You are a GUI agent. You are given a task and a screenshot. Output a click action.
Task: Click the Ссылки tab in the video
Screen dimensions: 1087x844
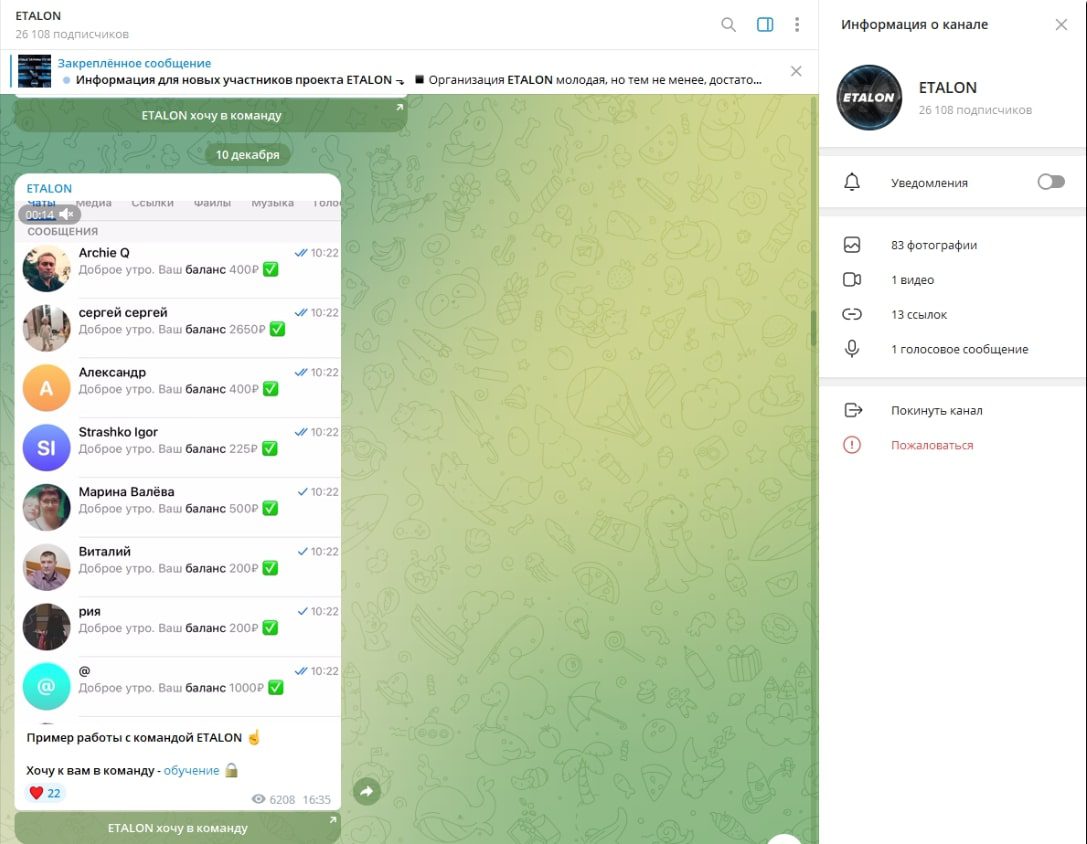153,203
